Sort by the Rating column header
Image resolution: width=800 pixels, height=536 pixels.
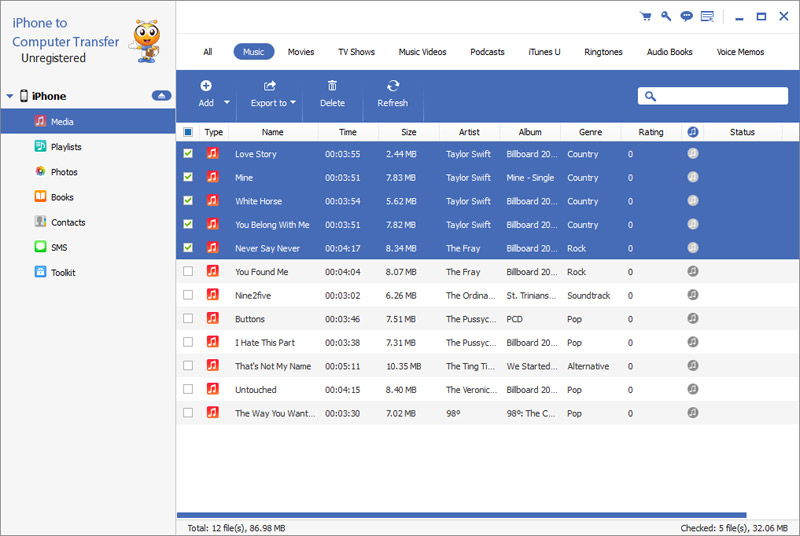651,132
